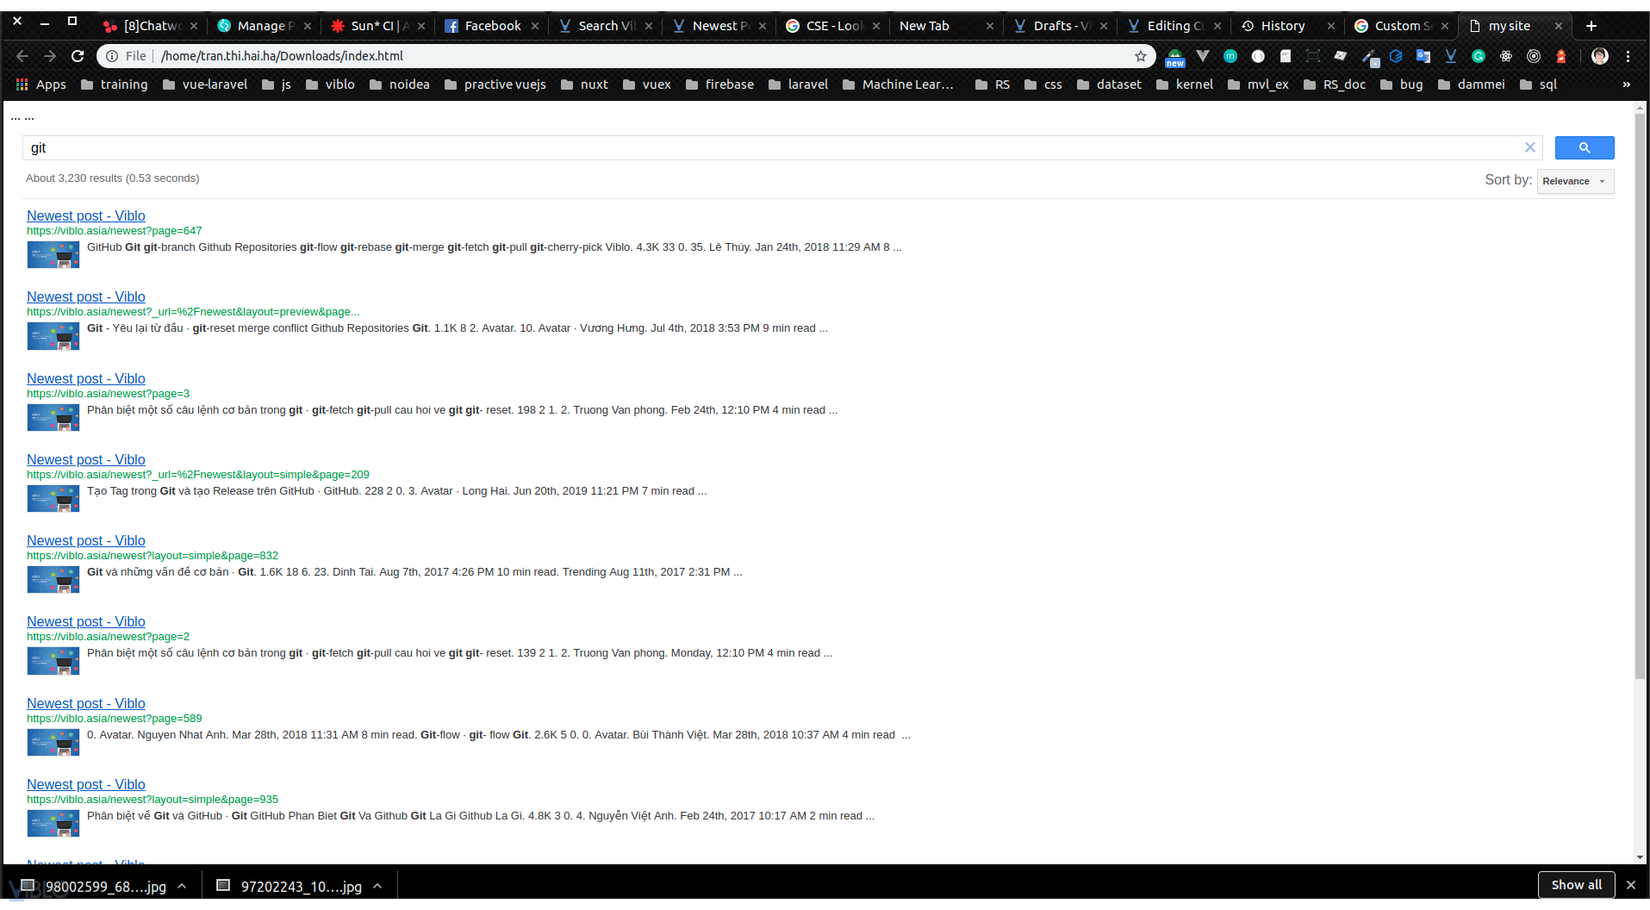Click the blue search magnifier button
Image resolution: width=1650 pixels, height=910 pixels.
tap(1584, 148)
